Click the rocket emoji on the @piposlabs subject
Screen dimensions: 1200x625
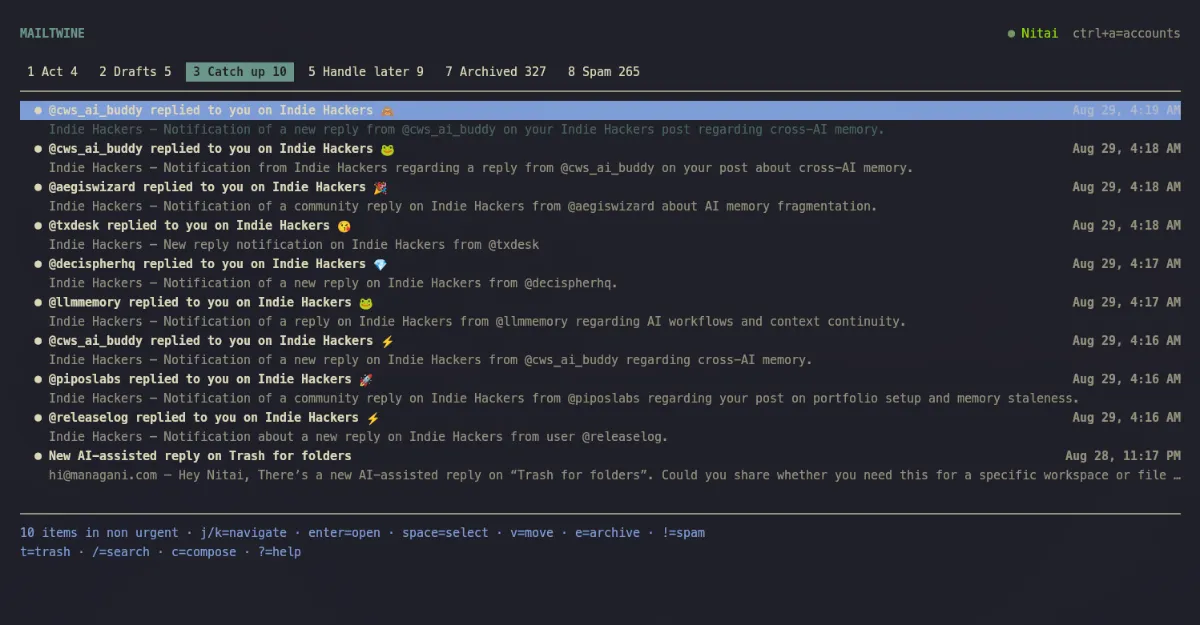coord(366,380)
